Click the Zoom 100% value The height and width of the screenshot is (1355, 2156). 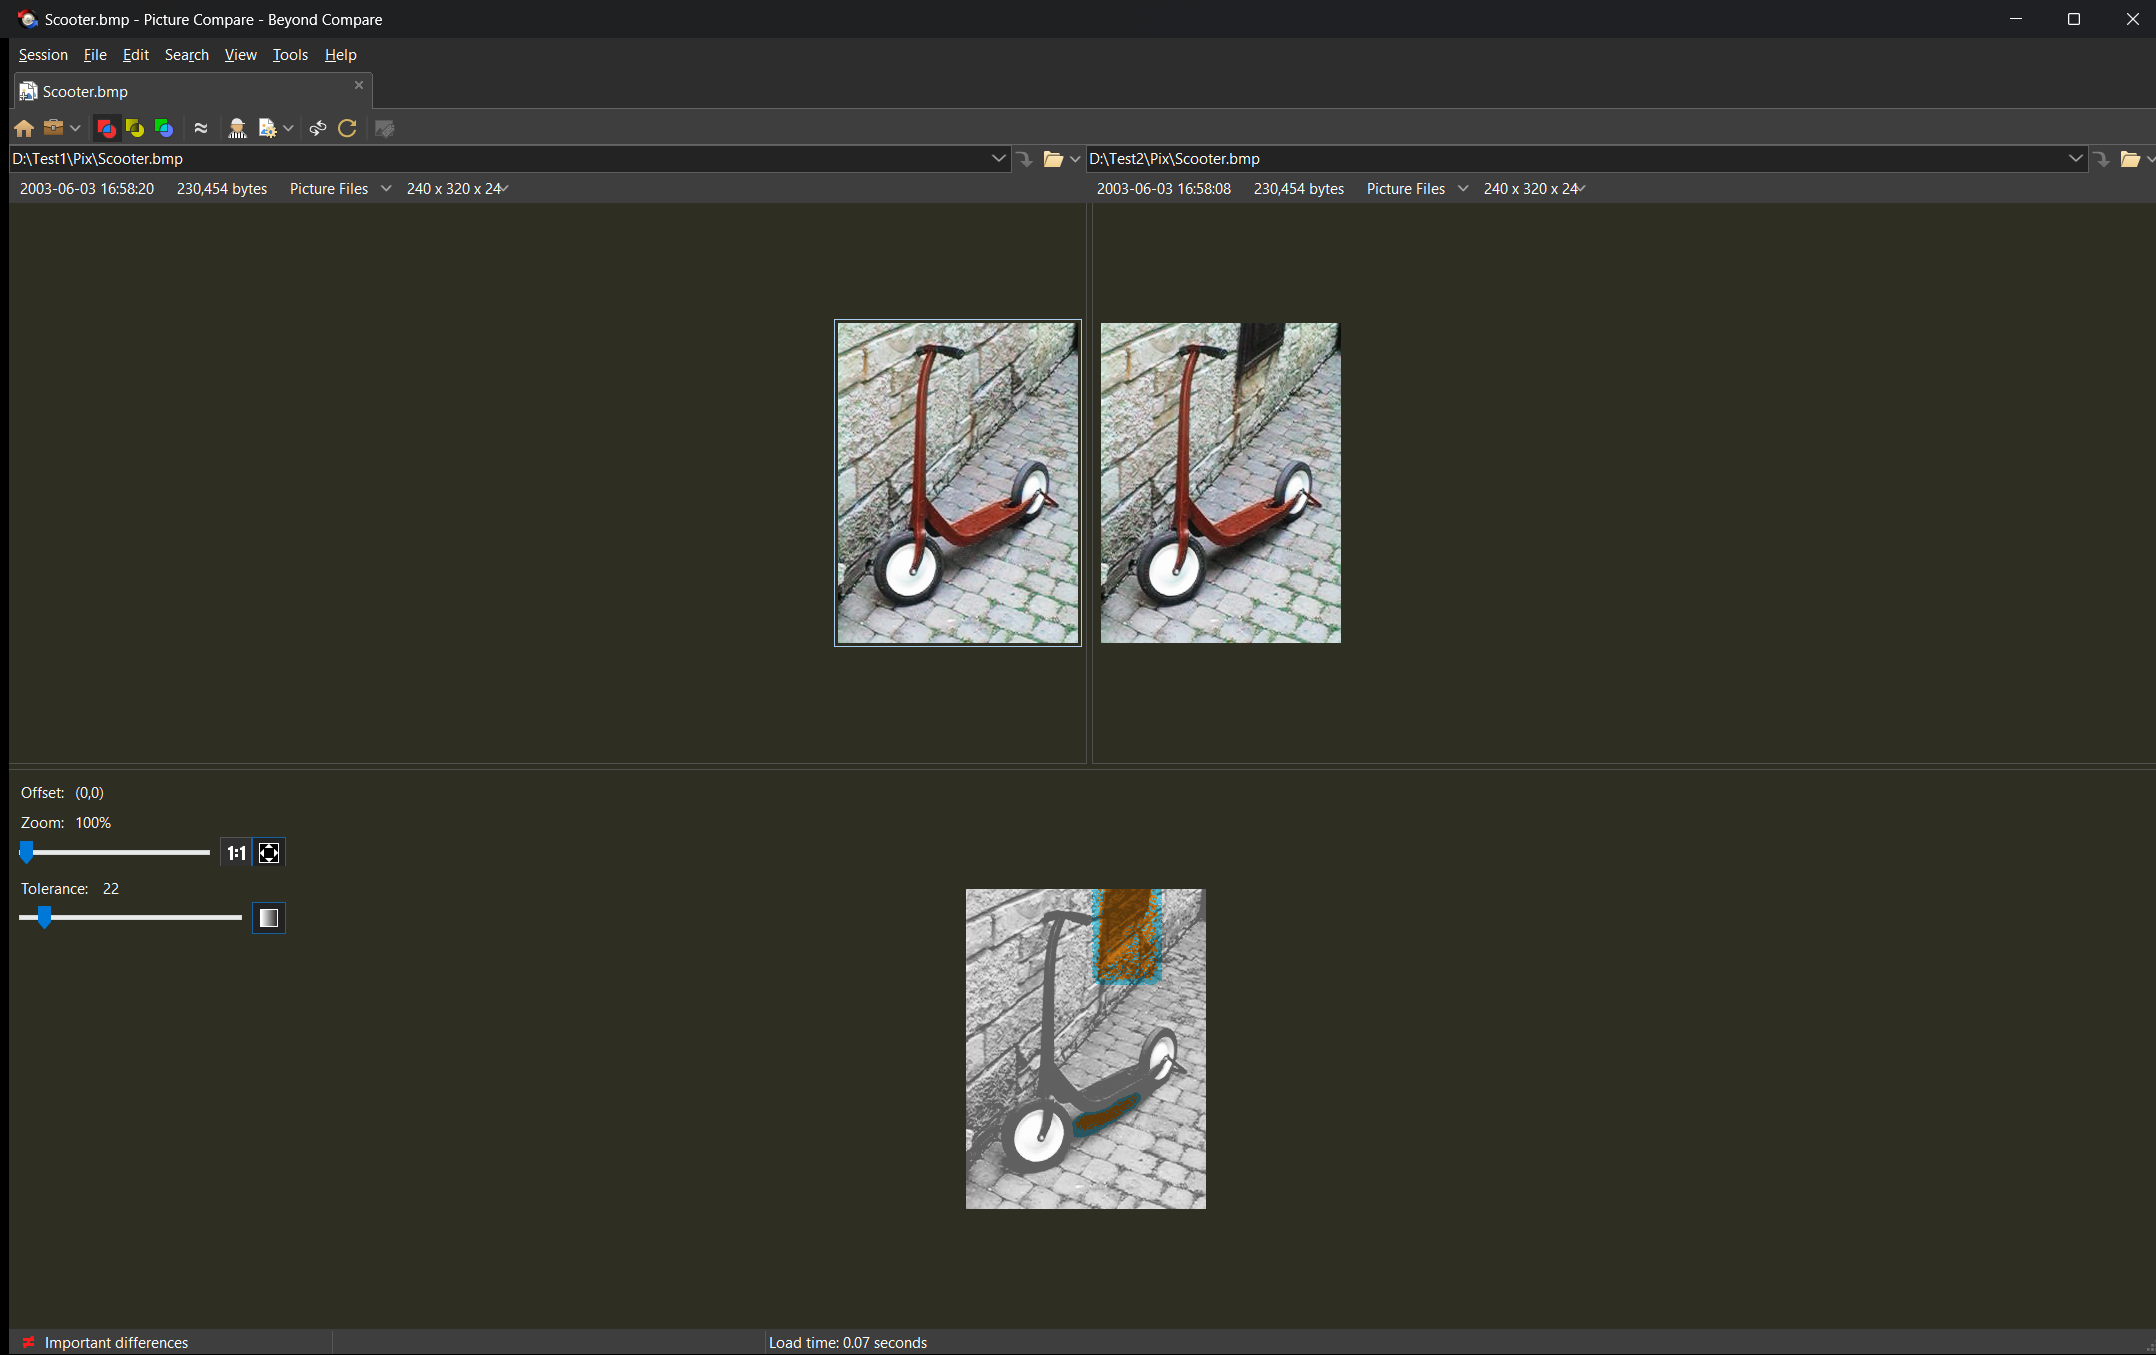(93, 823)
